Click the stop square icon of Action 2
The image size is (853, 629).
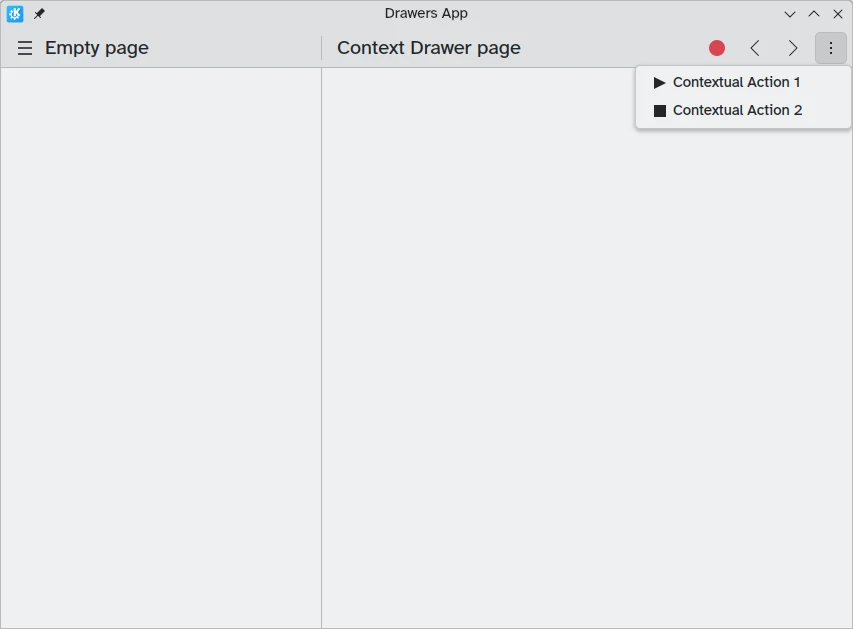pyautogui.click(x=659, y=111)
